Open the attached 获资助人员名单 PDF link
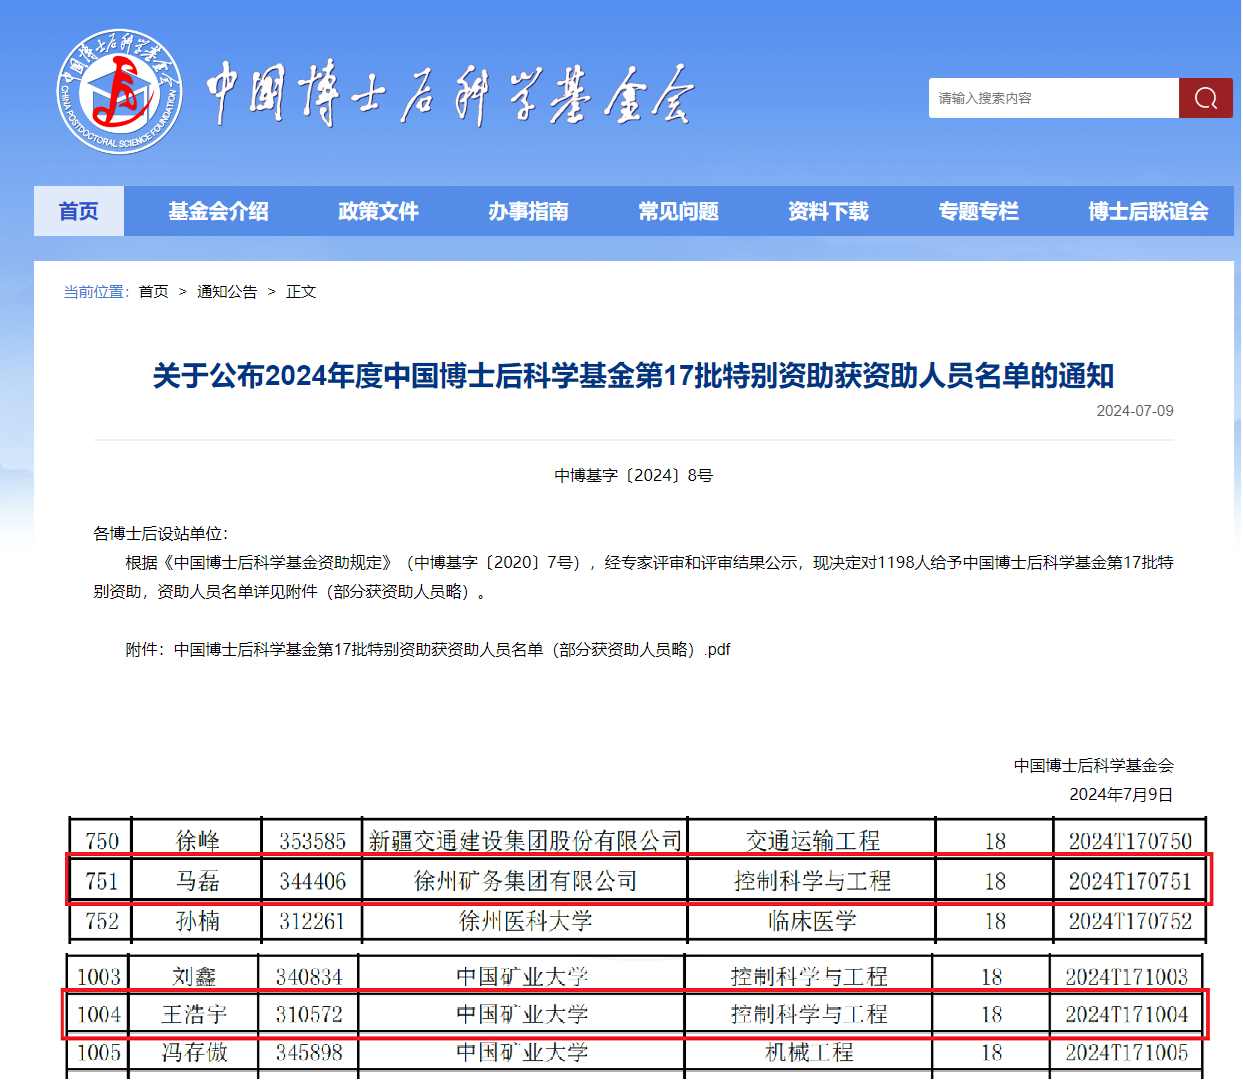Viewport: 1243px width, 1090px height. tap(452, 650)
